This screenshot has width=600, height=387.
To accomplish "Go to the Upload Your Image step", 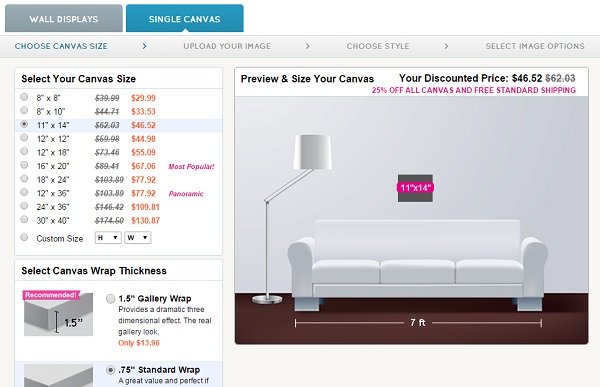I will pyautogui.click(x=227, y=46).
